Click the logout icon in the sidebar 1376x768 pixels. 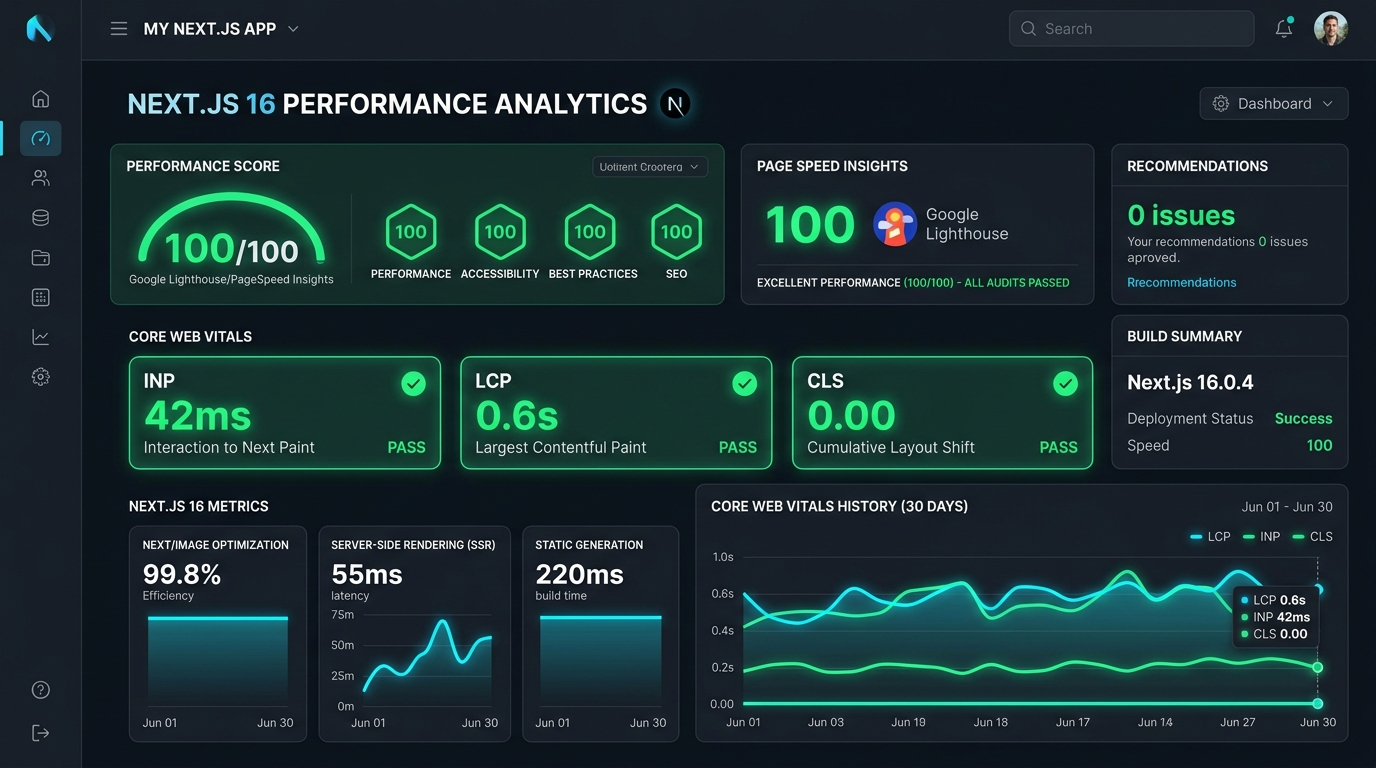click(40, 733)
